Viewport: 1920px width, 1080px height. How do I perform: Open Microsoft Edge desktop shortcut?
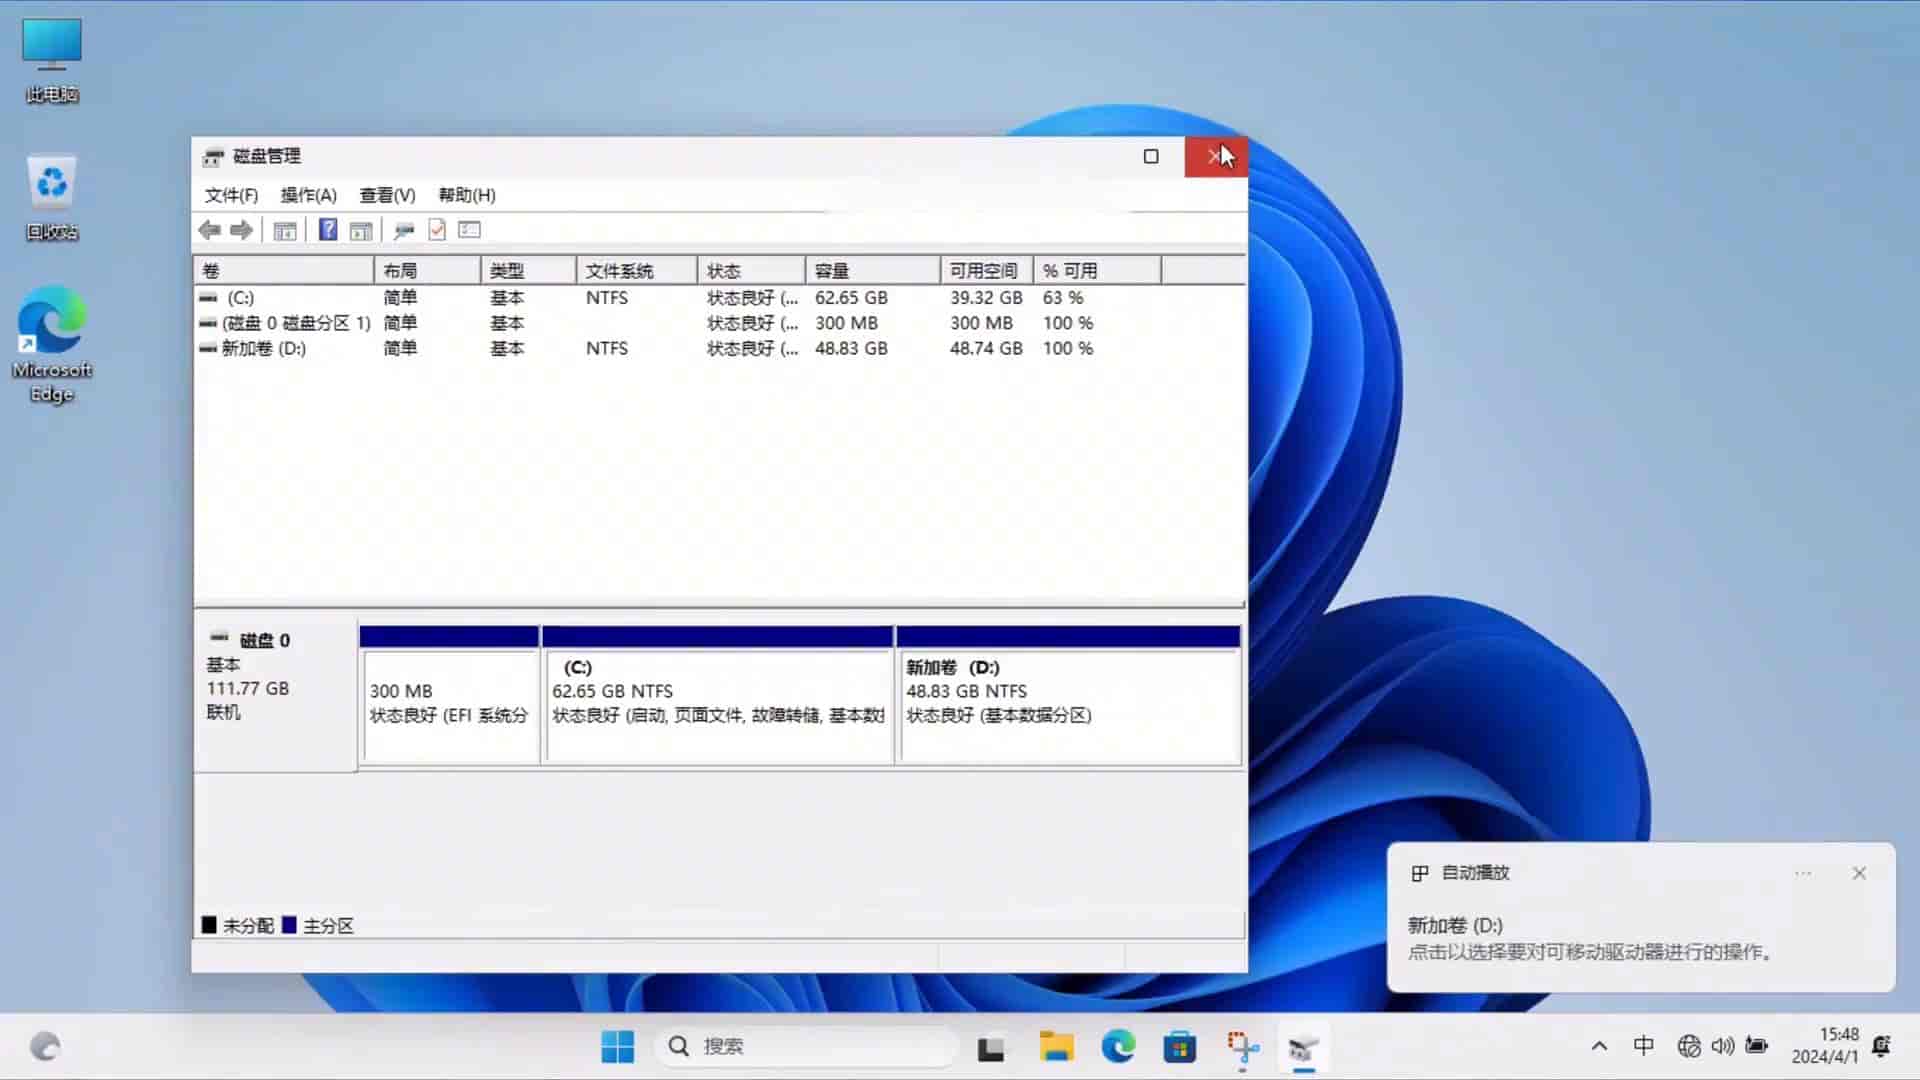click(x=52, y=344)
